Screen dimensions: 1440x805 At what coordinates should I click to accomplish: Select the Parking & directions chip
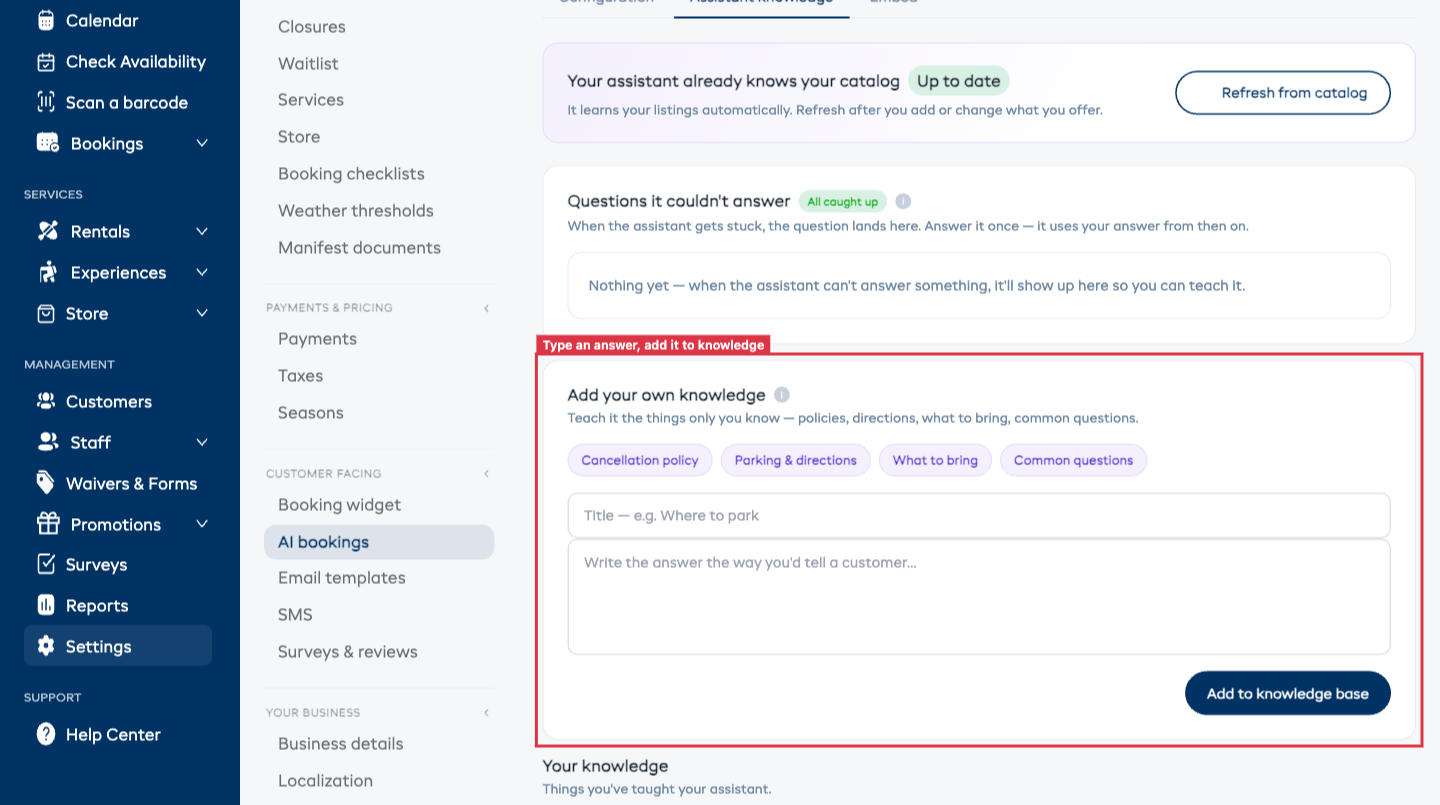click(796, 460)
